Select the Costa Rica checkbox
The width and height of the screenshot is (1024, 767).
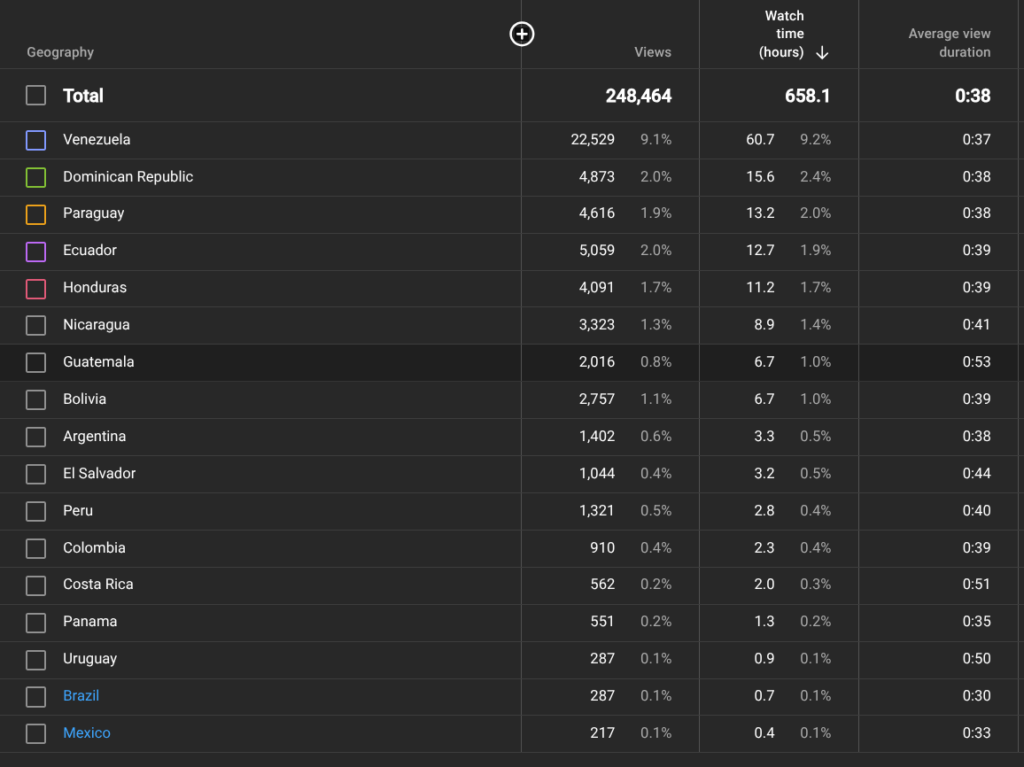click(36, 585)
